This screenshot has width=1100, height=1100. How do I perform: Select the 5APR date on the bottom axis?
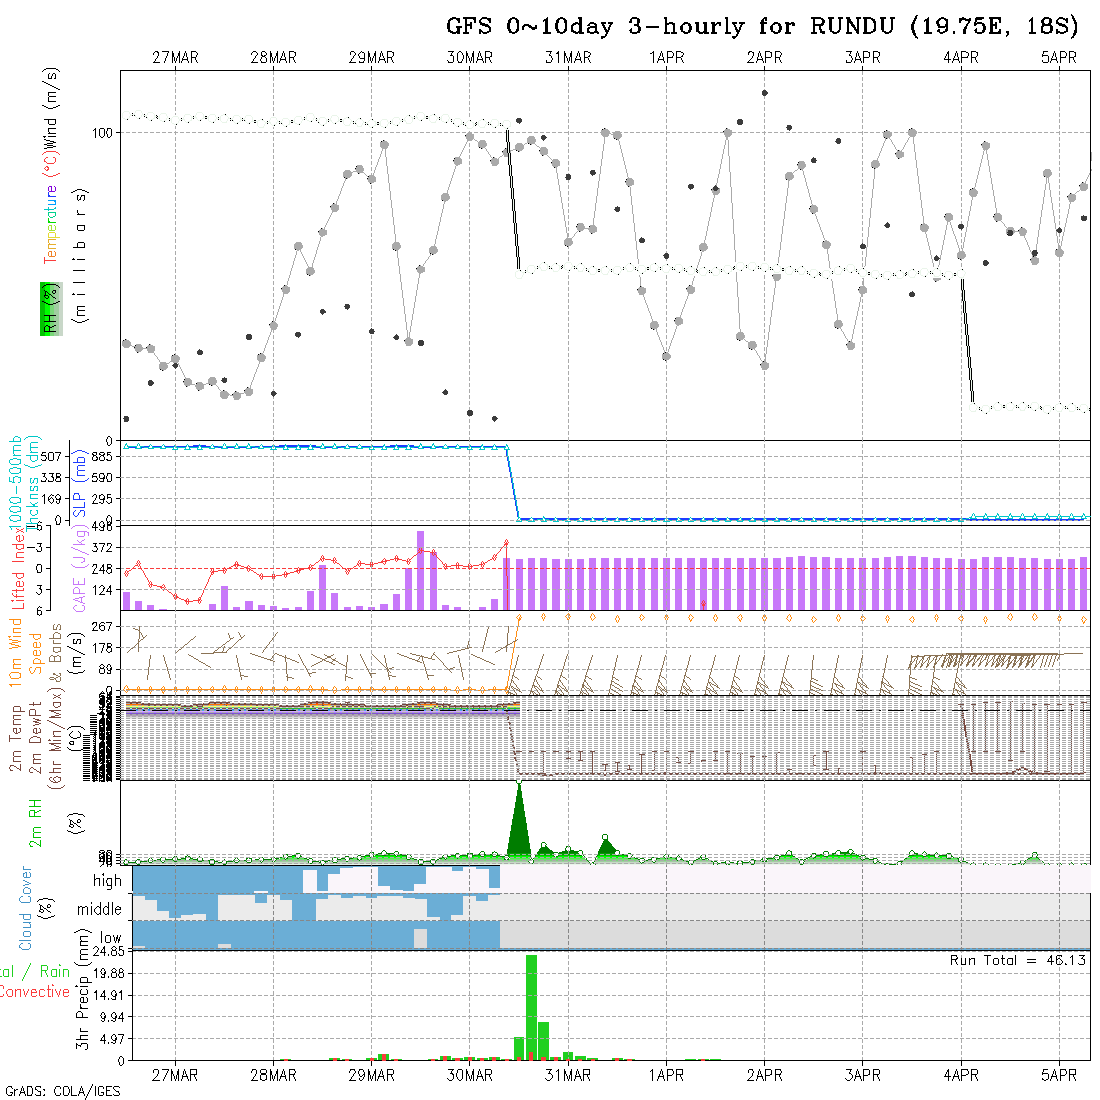point(1059,1075)
